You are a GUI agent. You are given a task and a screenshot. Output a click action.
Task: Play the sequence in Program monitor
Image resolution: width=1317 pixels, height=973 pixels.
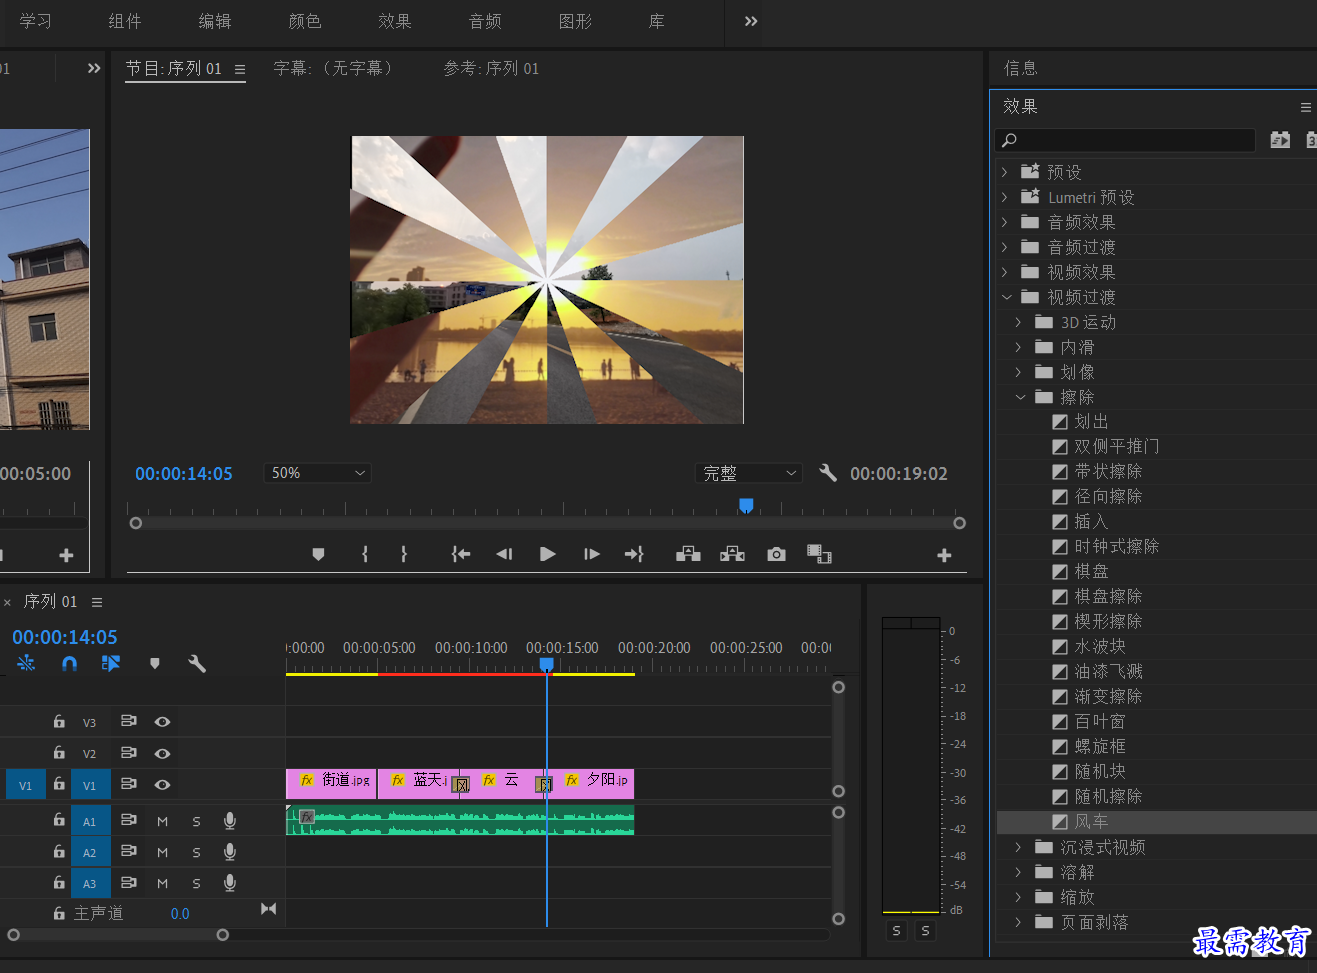click(x=547, y=554)
